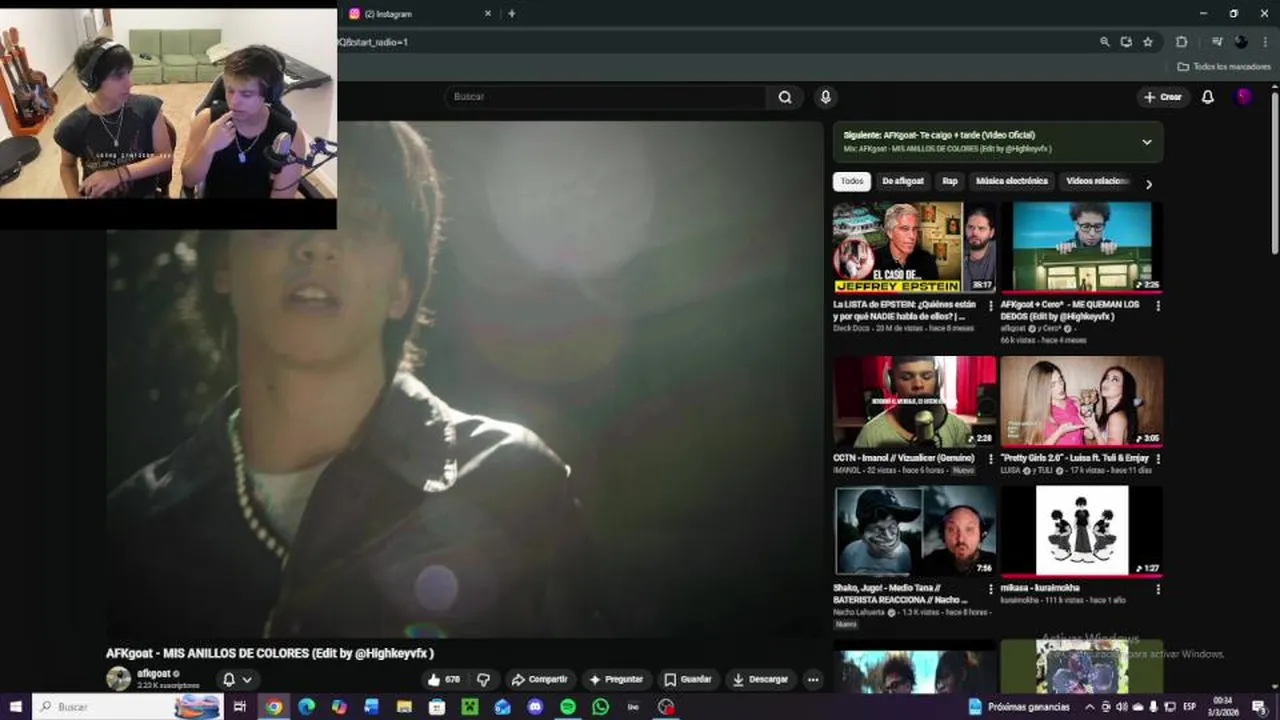The height and width of the screenshot is (720, 1280).
Task: Open Discord from the taskbar
Action: [x=535, y=707]
